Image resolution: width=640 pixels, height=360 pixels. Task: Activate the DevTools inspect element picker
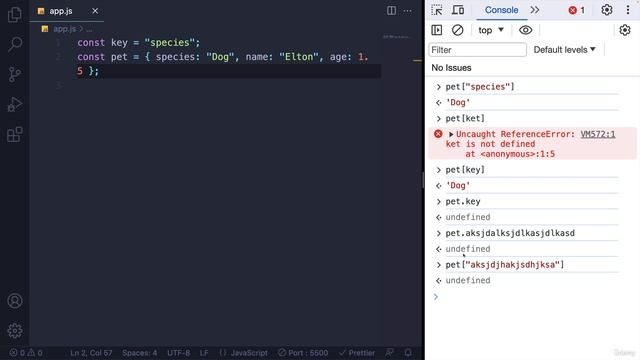[436, 10]
